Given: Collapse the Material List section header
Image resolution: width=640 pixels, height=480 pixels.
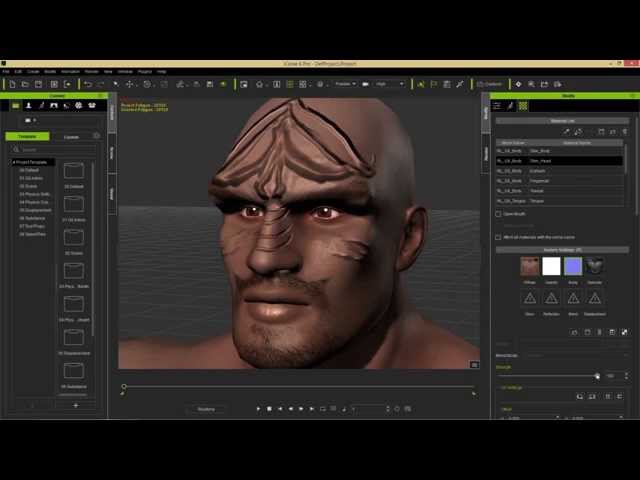Looking at the screenshot, I should [562, 121].
